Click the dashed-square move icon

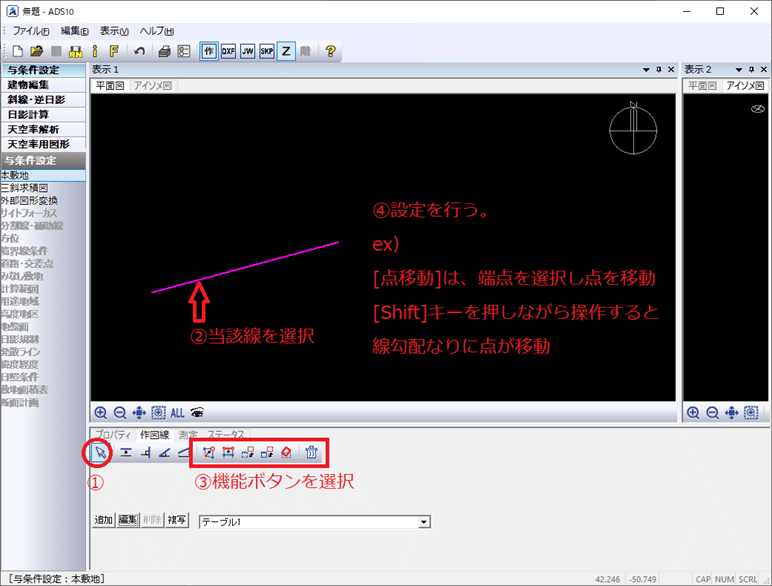coord(248,453)
